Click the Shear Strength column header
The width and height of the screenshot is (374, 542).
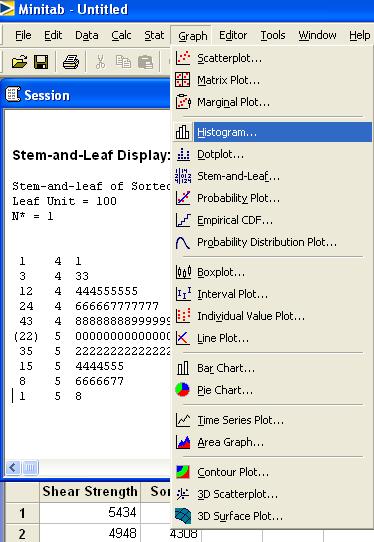click(90, 492)
